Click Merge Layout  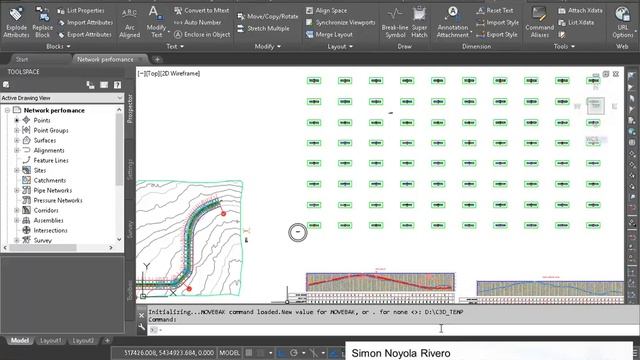pos(329,35)
